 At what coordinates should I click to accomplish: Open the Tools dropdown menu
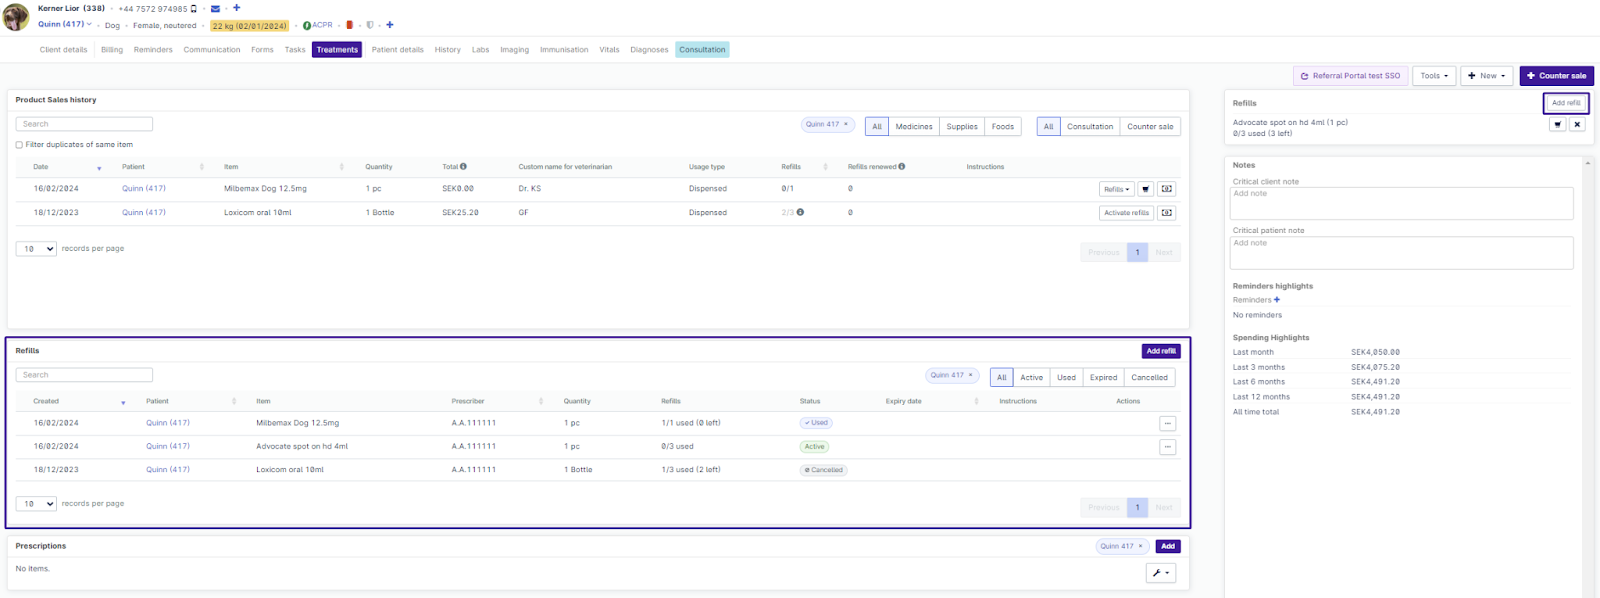tap(1434, 76)
